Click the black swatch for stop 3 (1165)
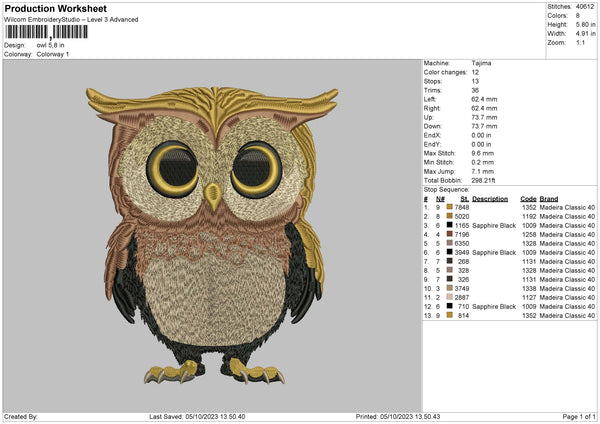Image resolution: width=600 pixels, height=424 pixels. tap(450, 225)
